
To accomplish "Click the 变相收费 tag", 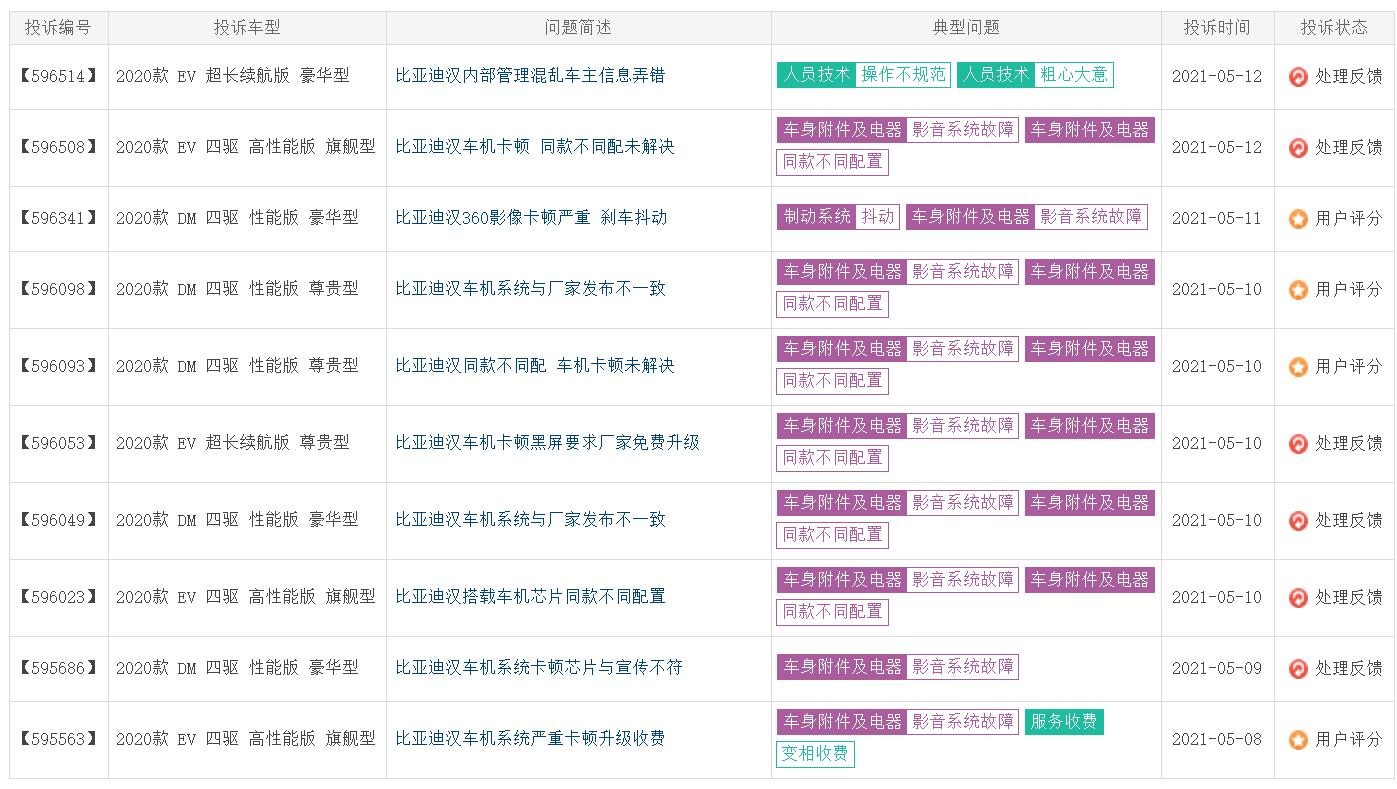I will (815, 754).
